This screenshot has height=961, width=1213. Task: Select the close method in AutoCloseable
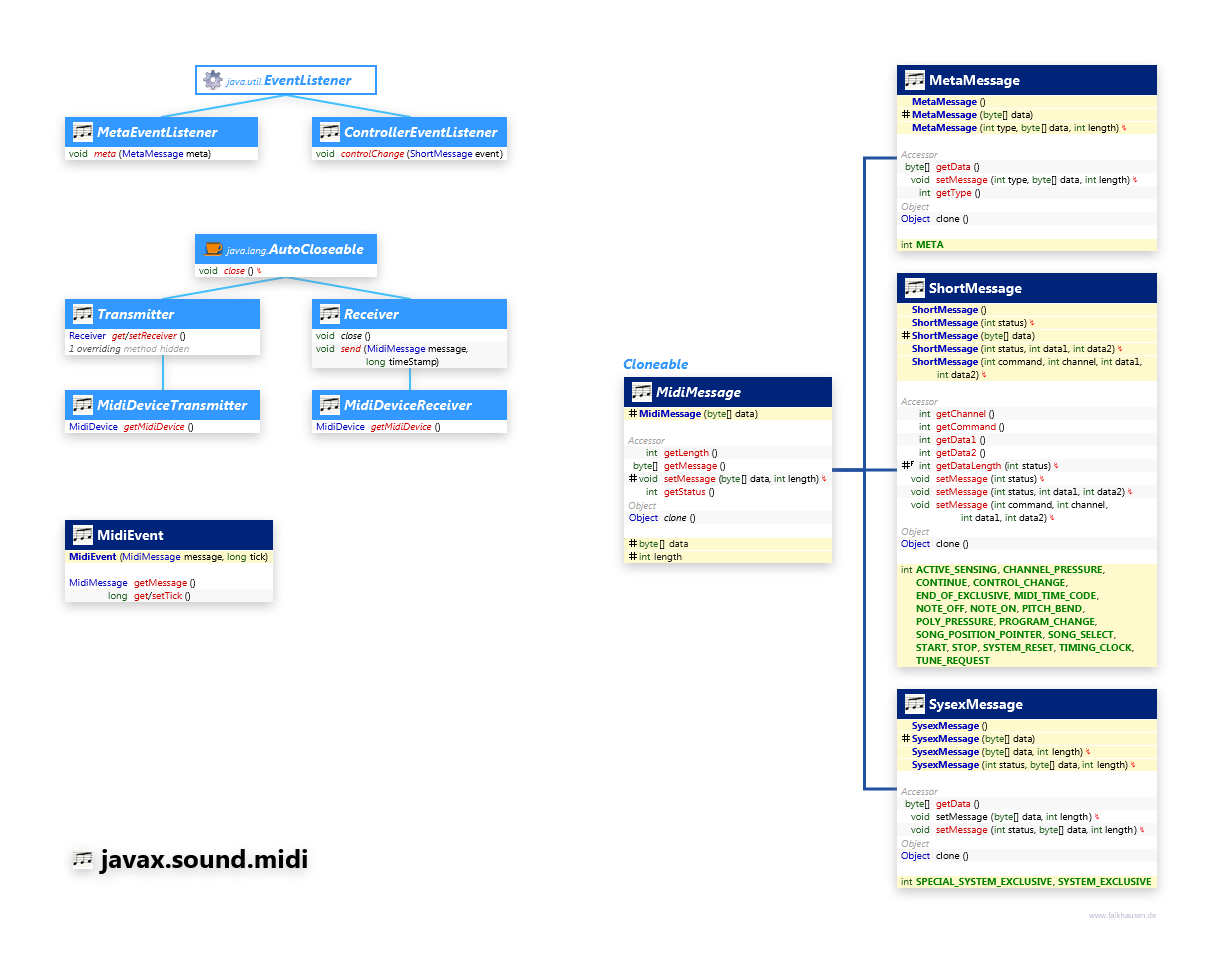tap(236, 271)
